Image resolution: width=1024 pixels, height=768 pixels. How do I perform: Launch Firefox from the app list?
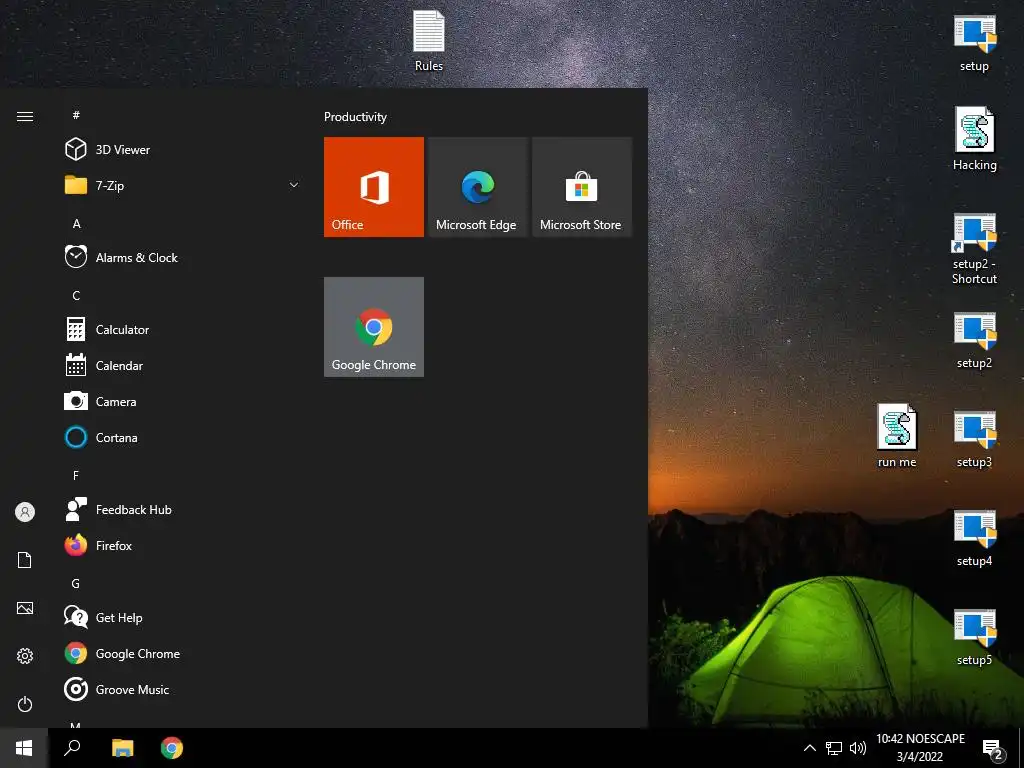pos(182,545)
